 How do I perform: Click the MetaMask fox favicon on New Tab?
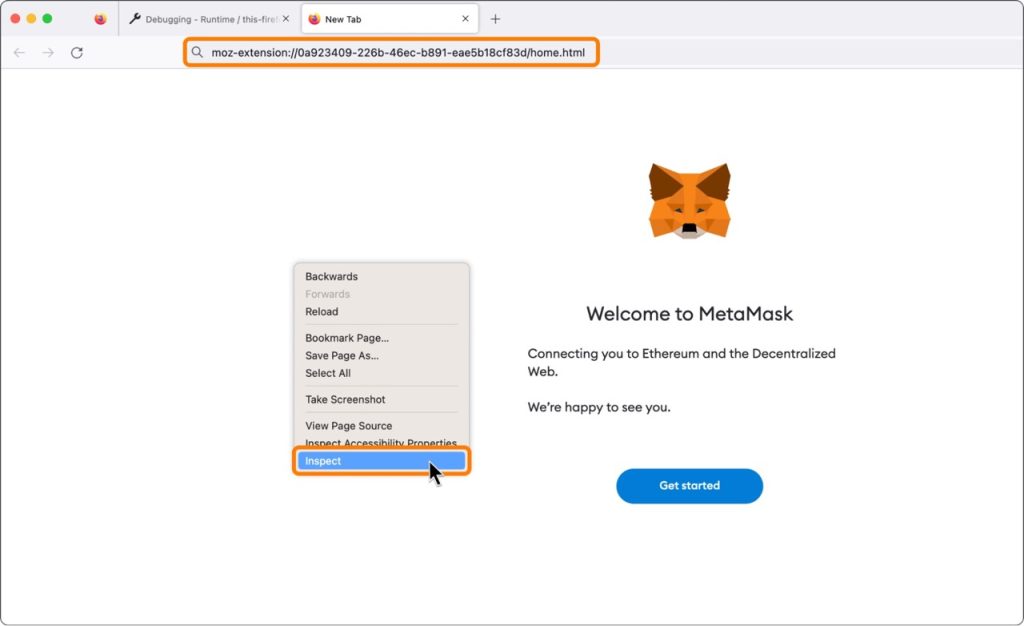(x=313, y=18)
